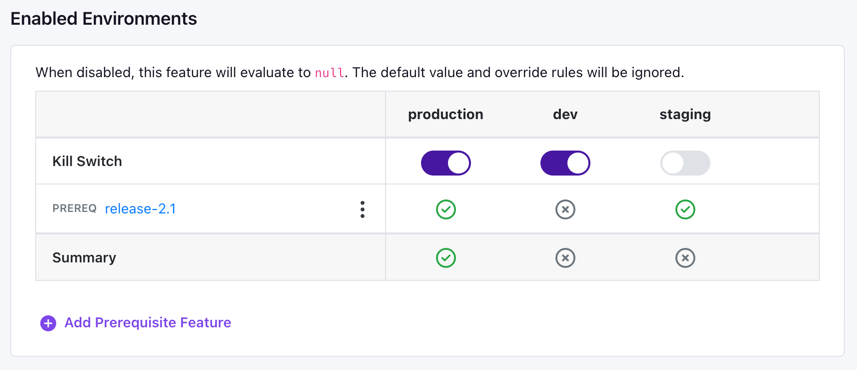Open the release-2.1 feature link
The width and height of the screenshot is (857, 370).
coord(140,209)
